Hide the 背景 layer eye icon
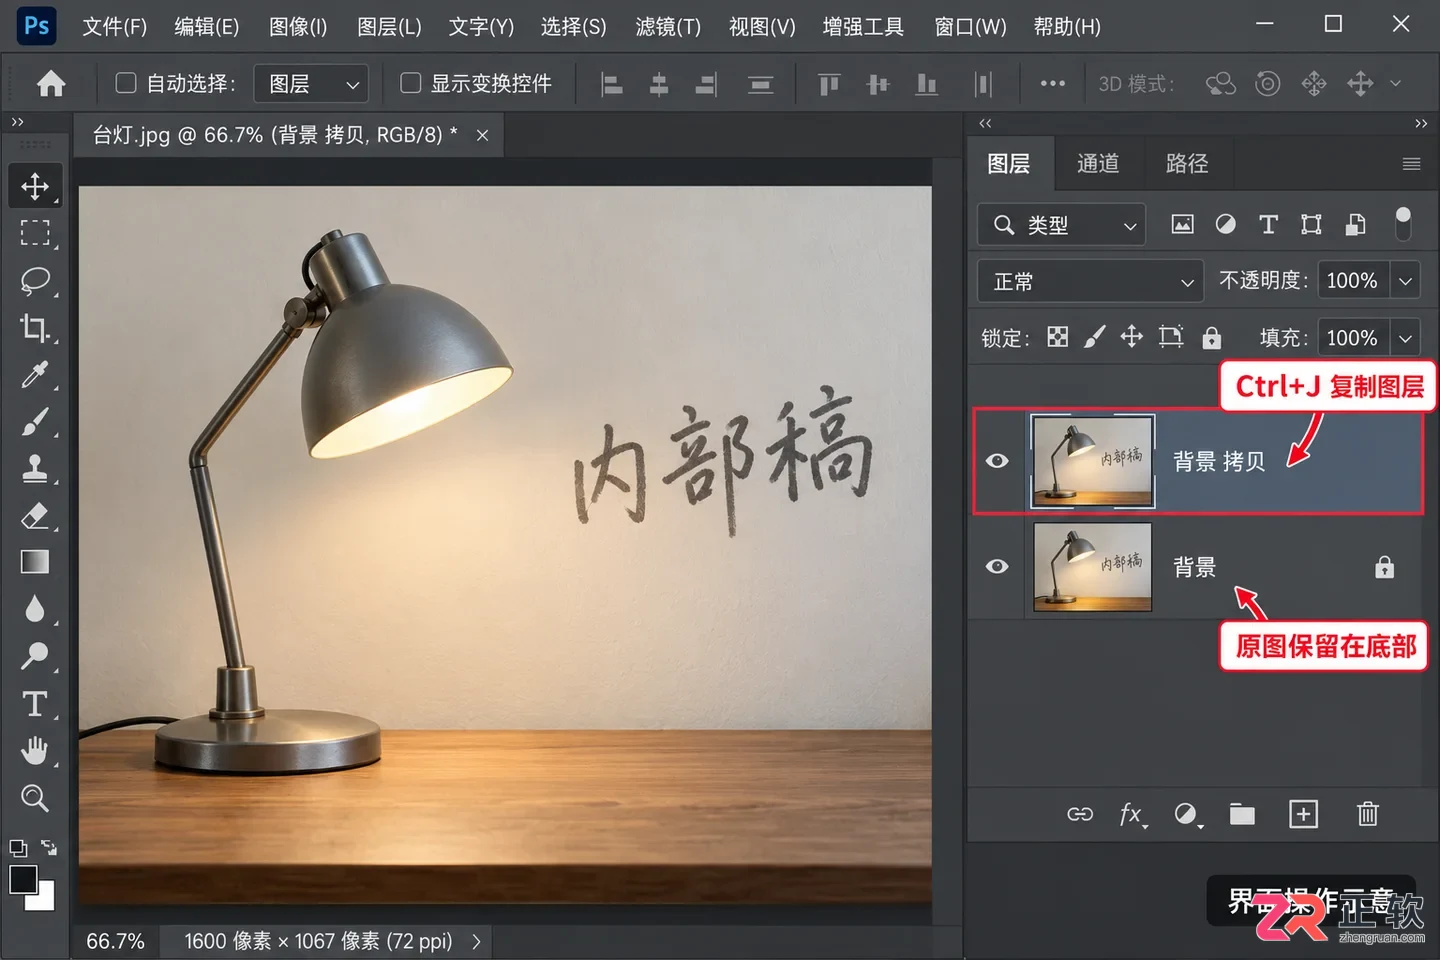Viewport: 1440px width, 960px height. pos(997,567)
